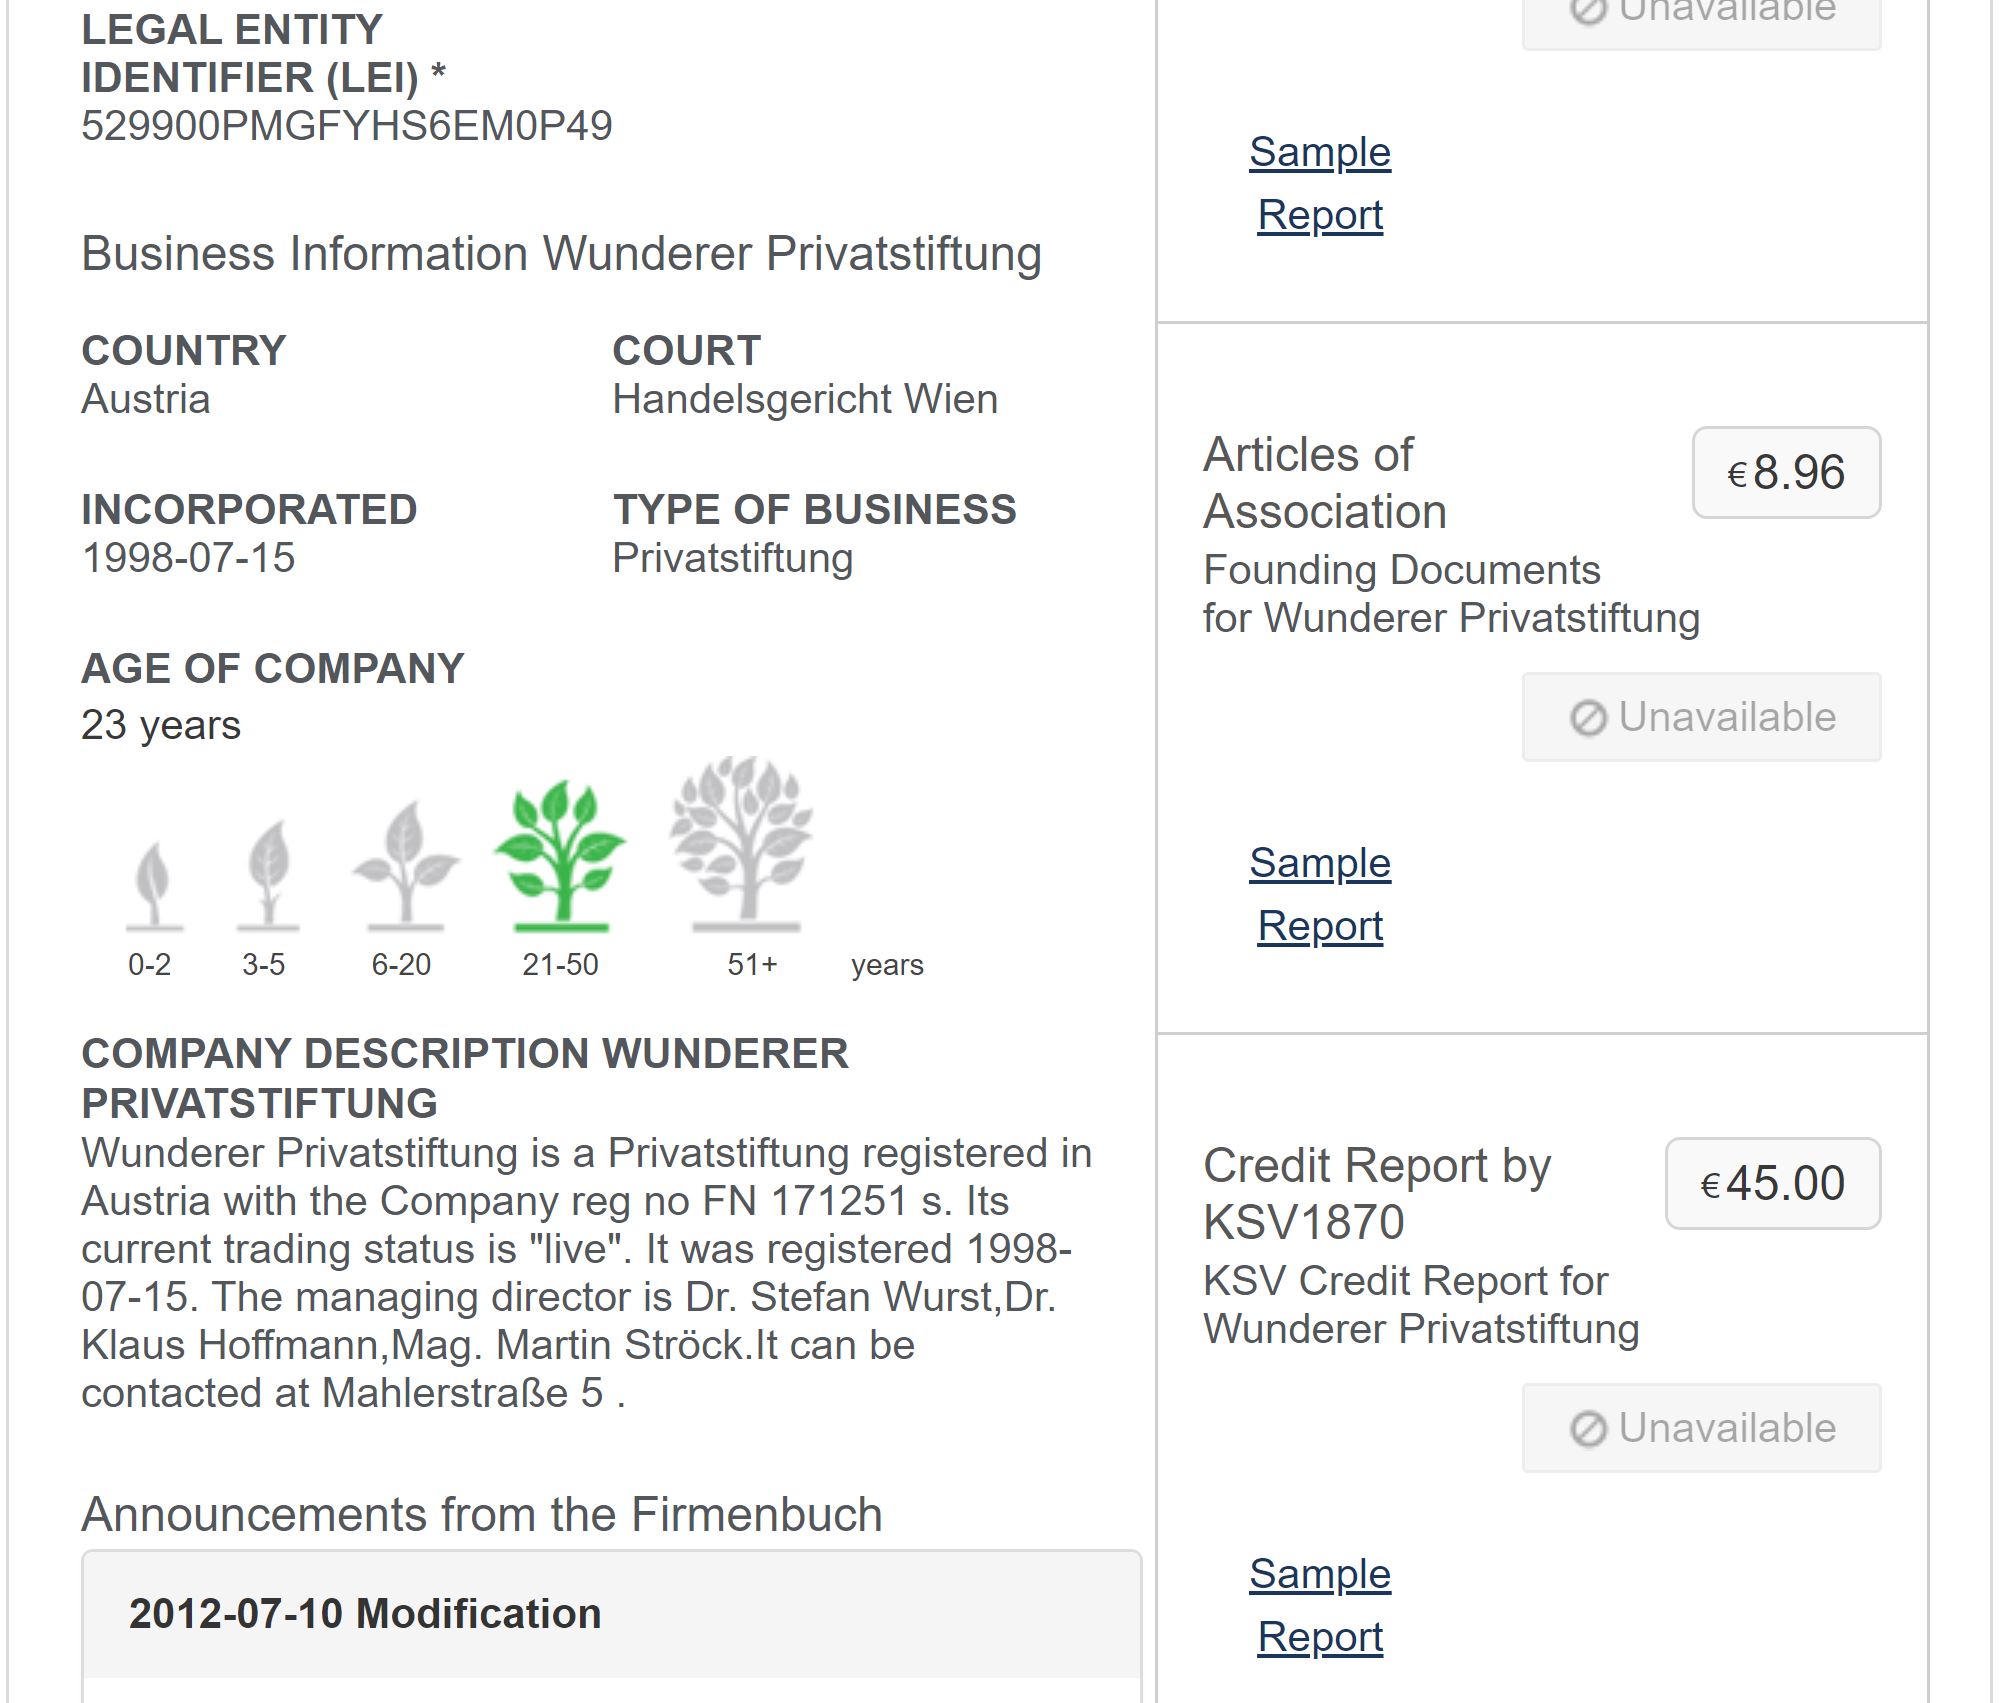Viewport: 2014px width, 1703px height.
Task: Click the 0-2 years seedling icon
Action: coord(153,886)
